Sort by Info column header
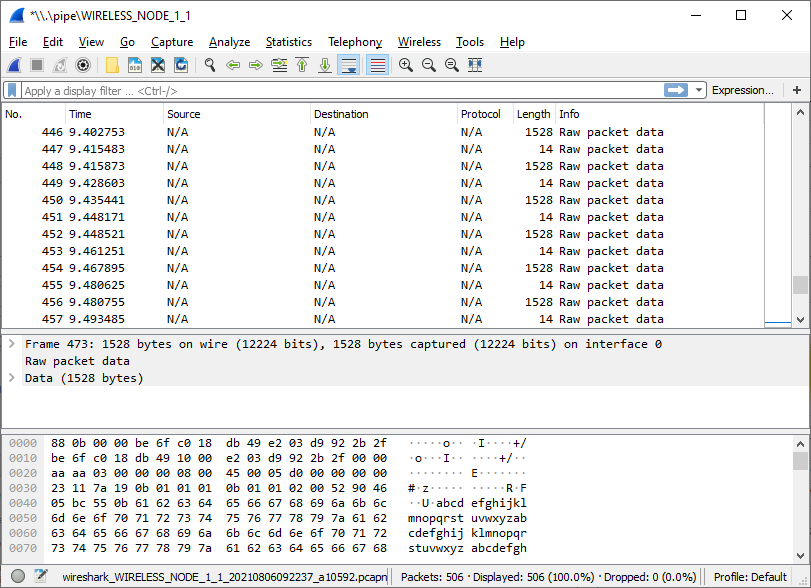 [659, 114]
